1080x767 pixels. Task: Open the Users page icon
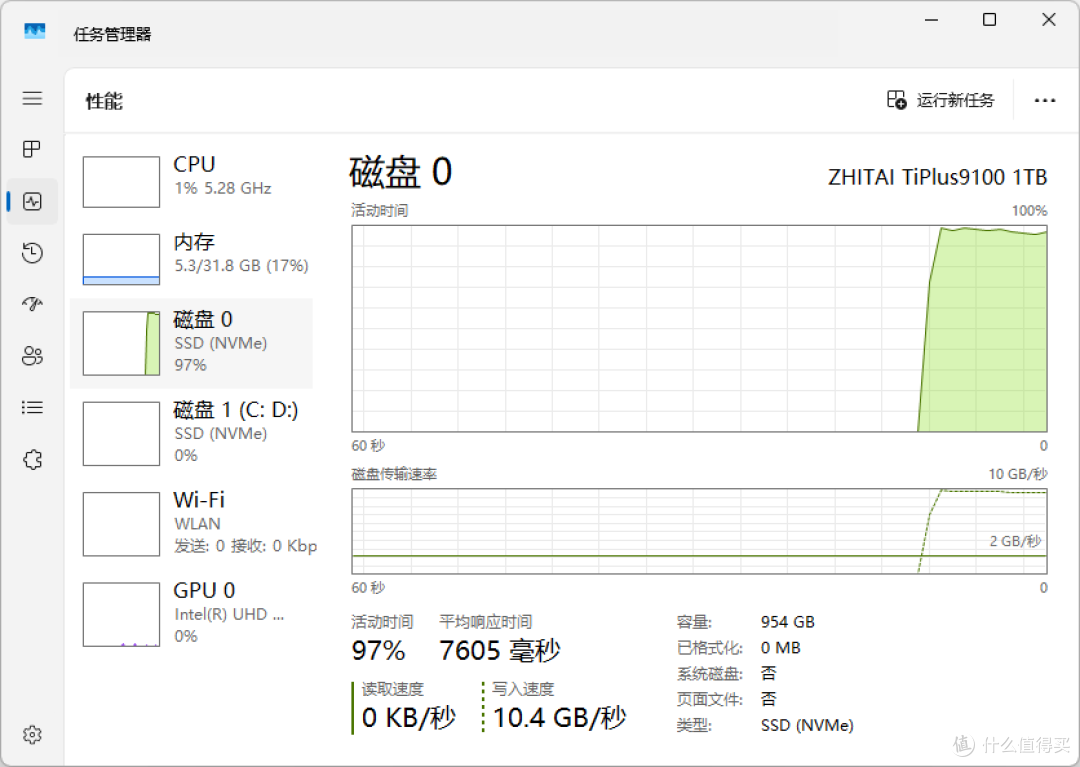pos(32,355)
